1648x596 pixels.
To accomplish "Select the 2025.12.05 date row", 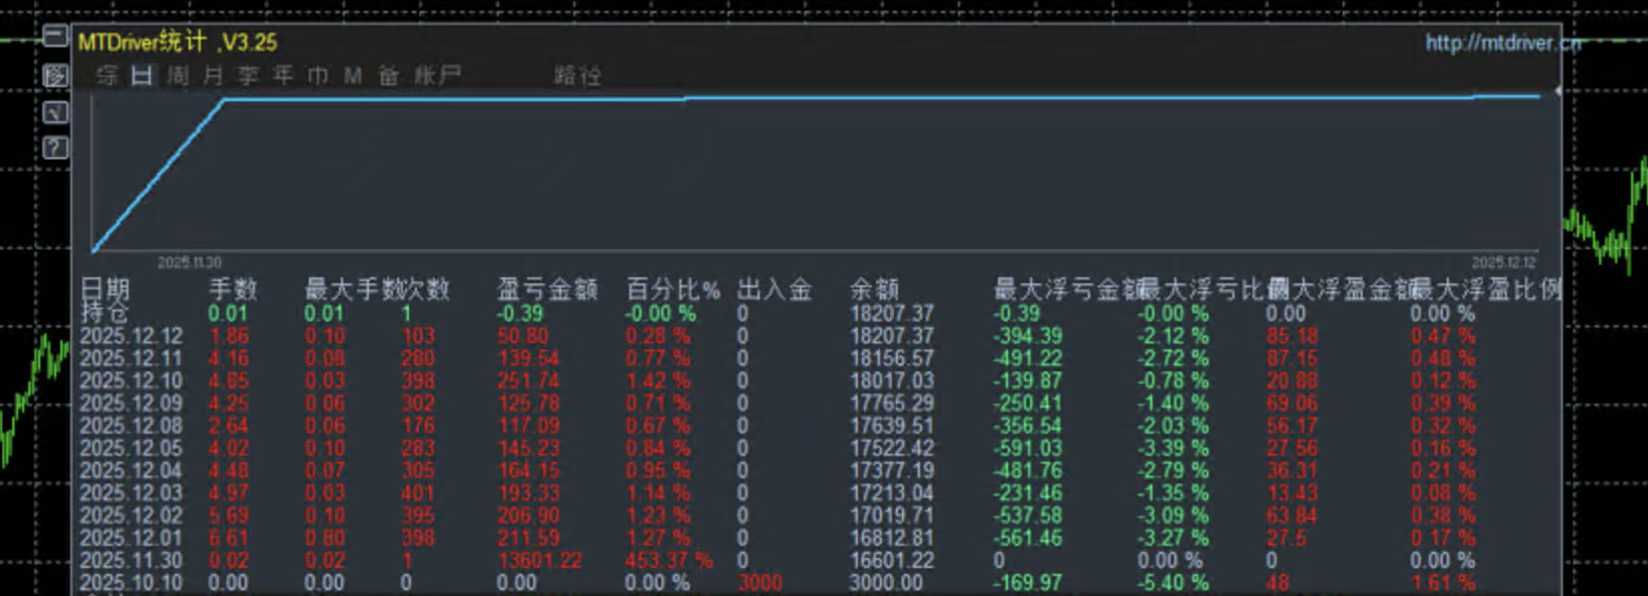I will (x=131, y=448).
